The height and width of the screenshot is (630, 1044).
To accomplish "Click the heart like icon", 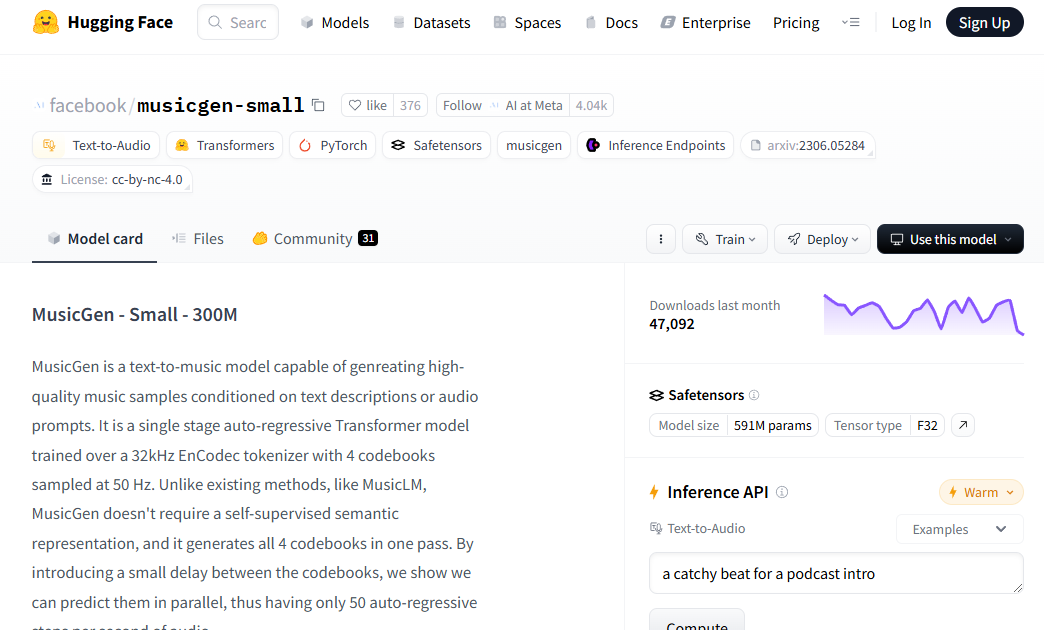I will coord(355,105).
